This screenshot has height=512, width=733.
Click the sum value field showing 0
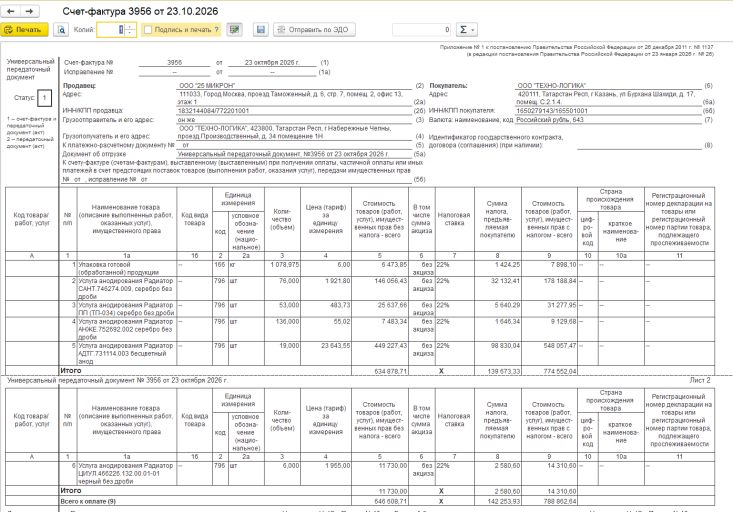(x=422, y=29)
